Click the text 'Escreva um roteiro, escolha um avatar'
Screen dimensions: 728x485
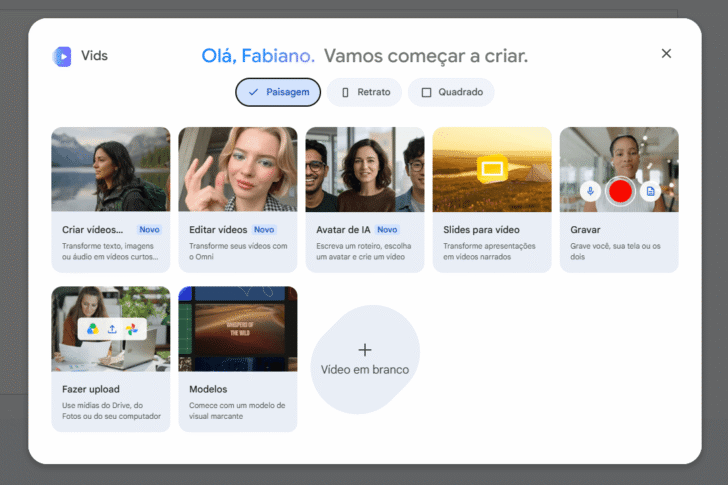[363, 251]
